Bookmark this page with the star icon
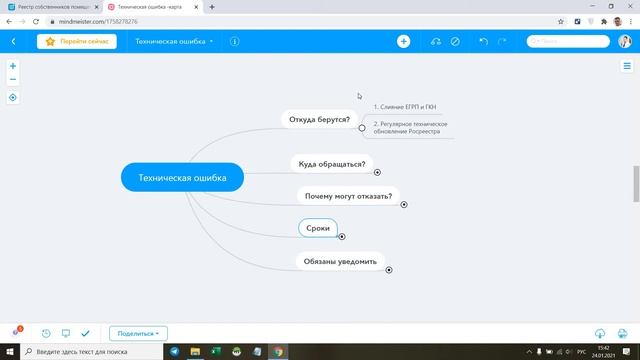 pyautogui.click(x=561, y=22)
